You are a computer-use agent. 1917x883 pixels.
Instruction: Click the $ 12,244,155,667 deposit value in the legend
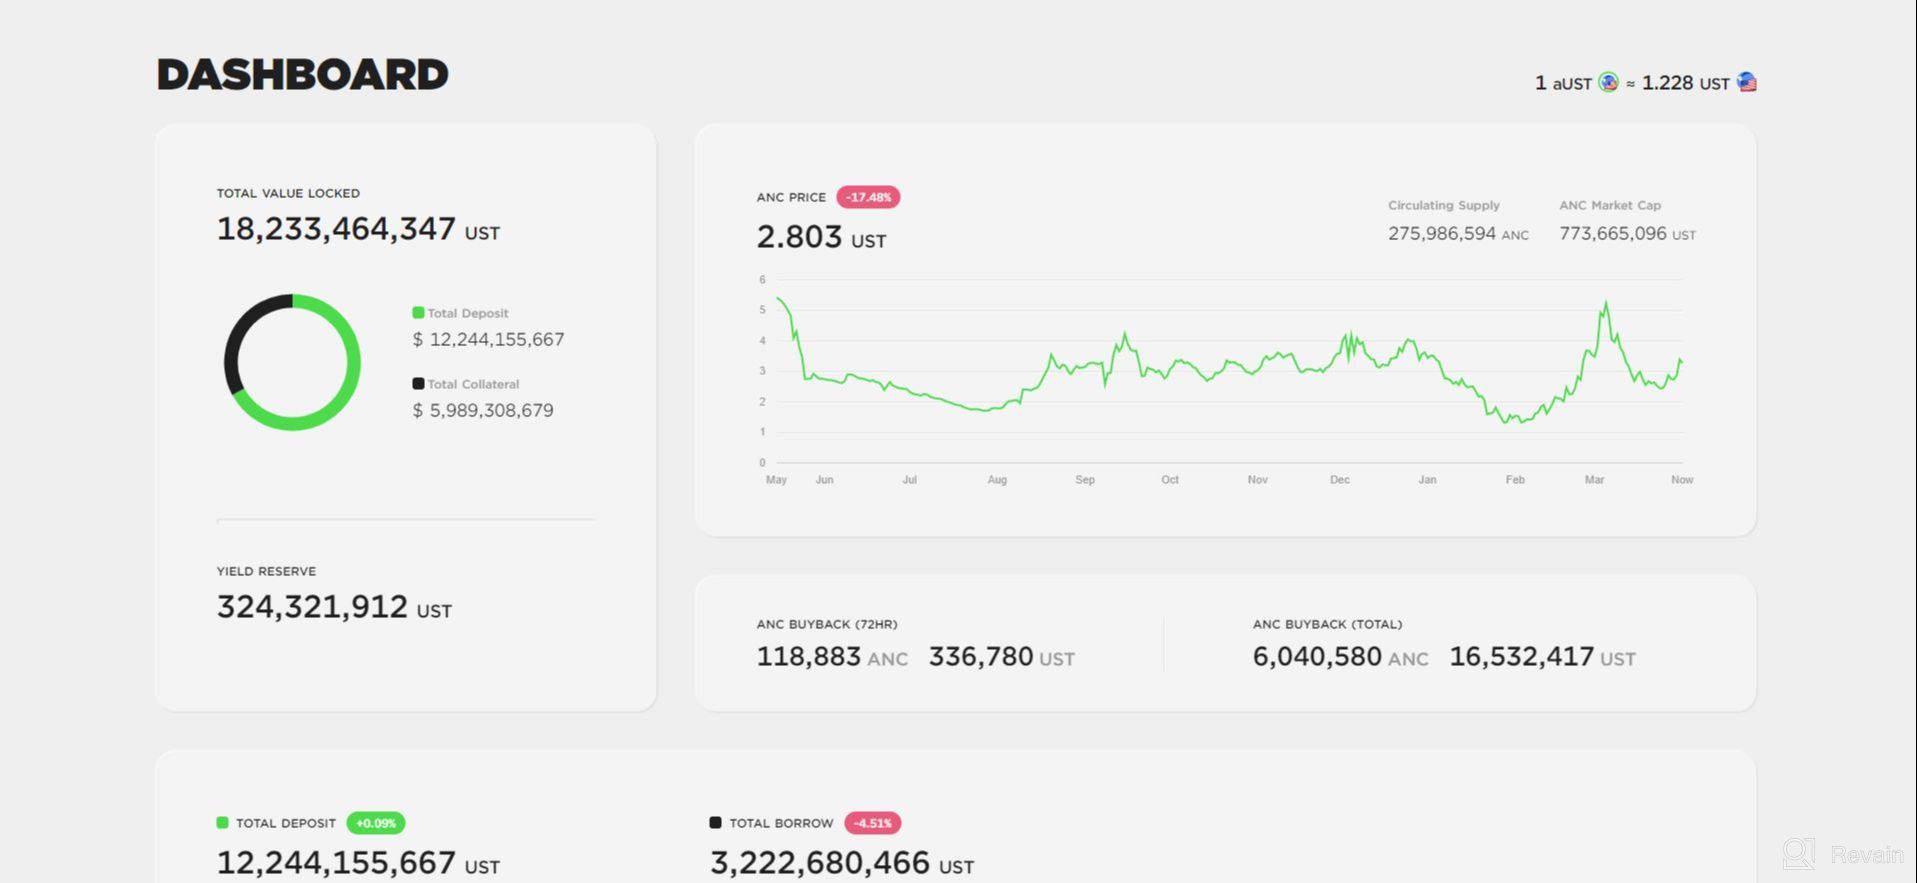[489, 340]
